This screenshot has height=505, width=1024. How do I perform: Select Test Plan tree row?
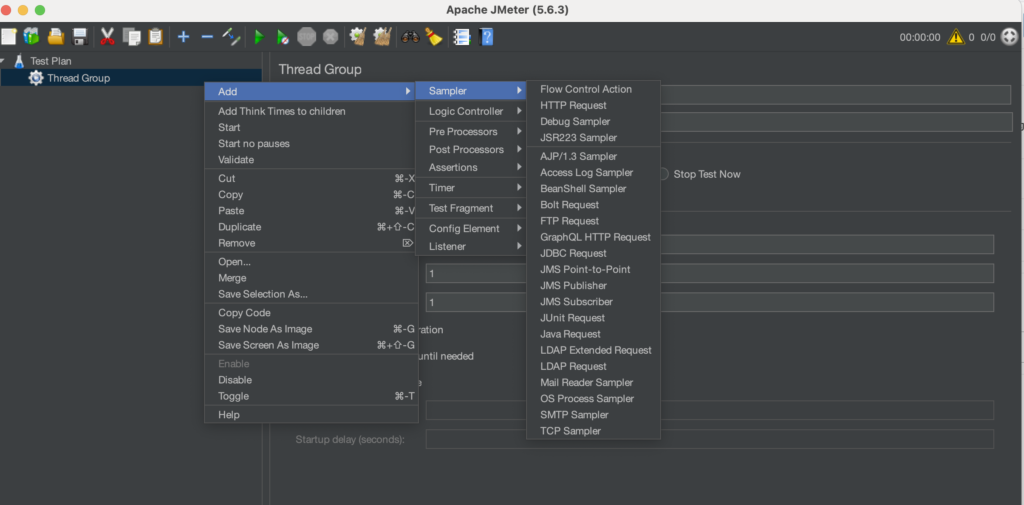[x=131, y=61]
